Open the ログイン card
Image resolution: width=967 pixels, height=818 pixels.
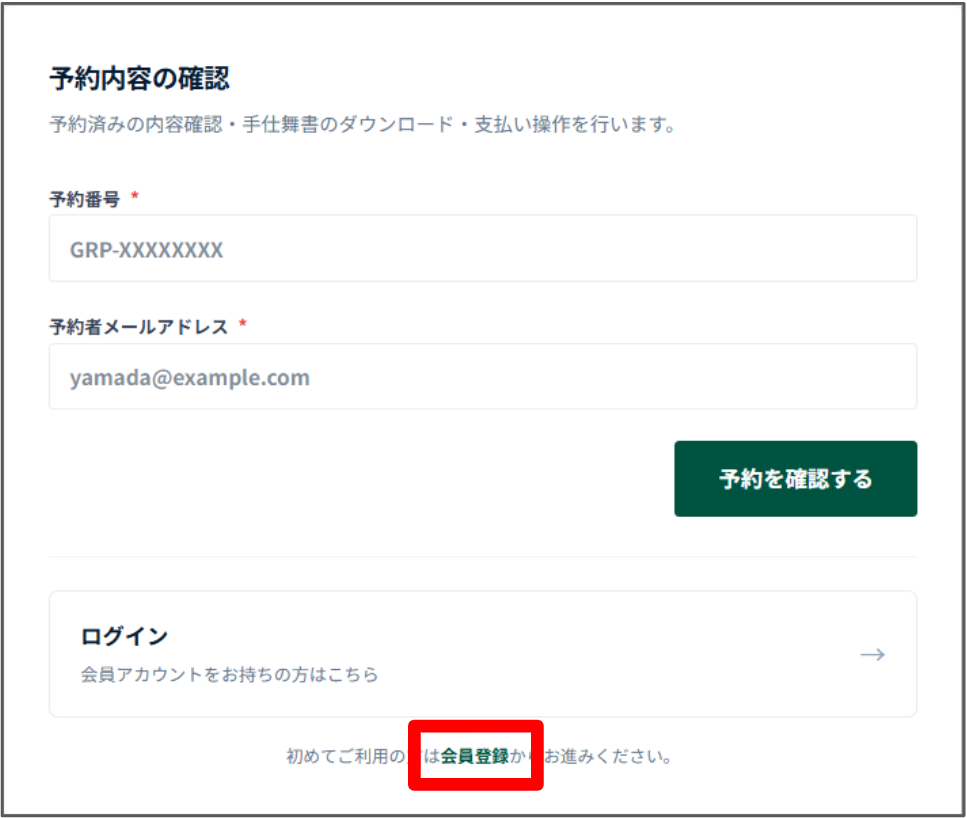tap(483, 654)
